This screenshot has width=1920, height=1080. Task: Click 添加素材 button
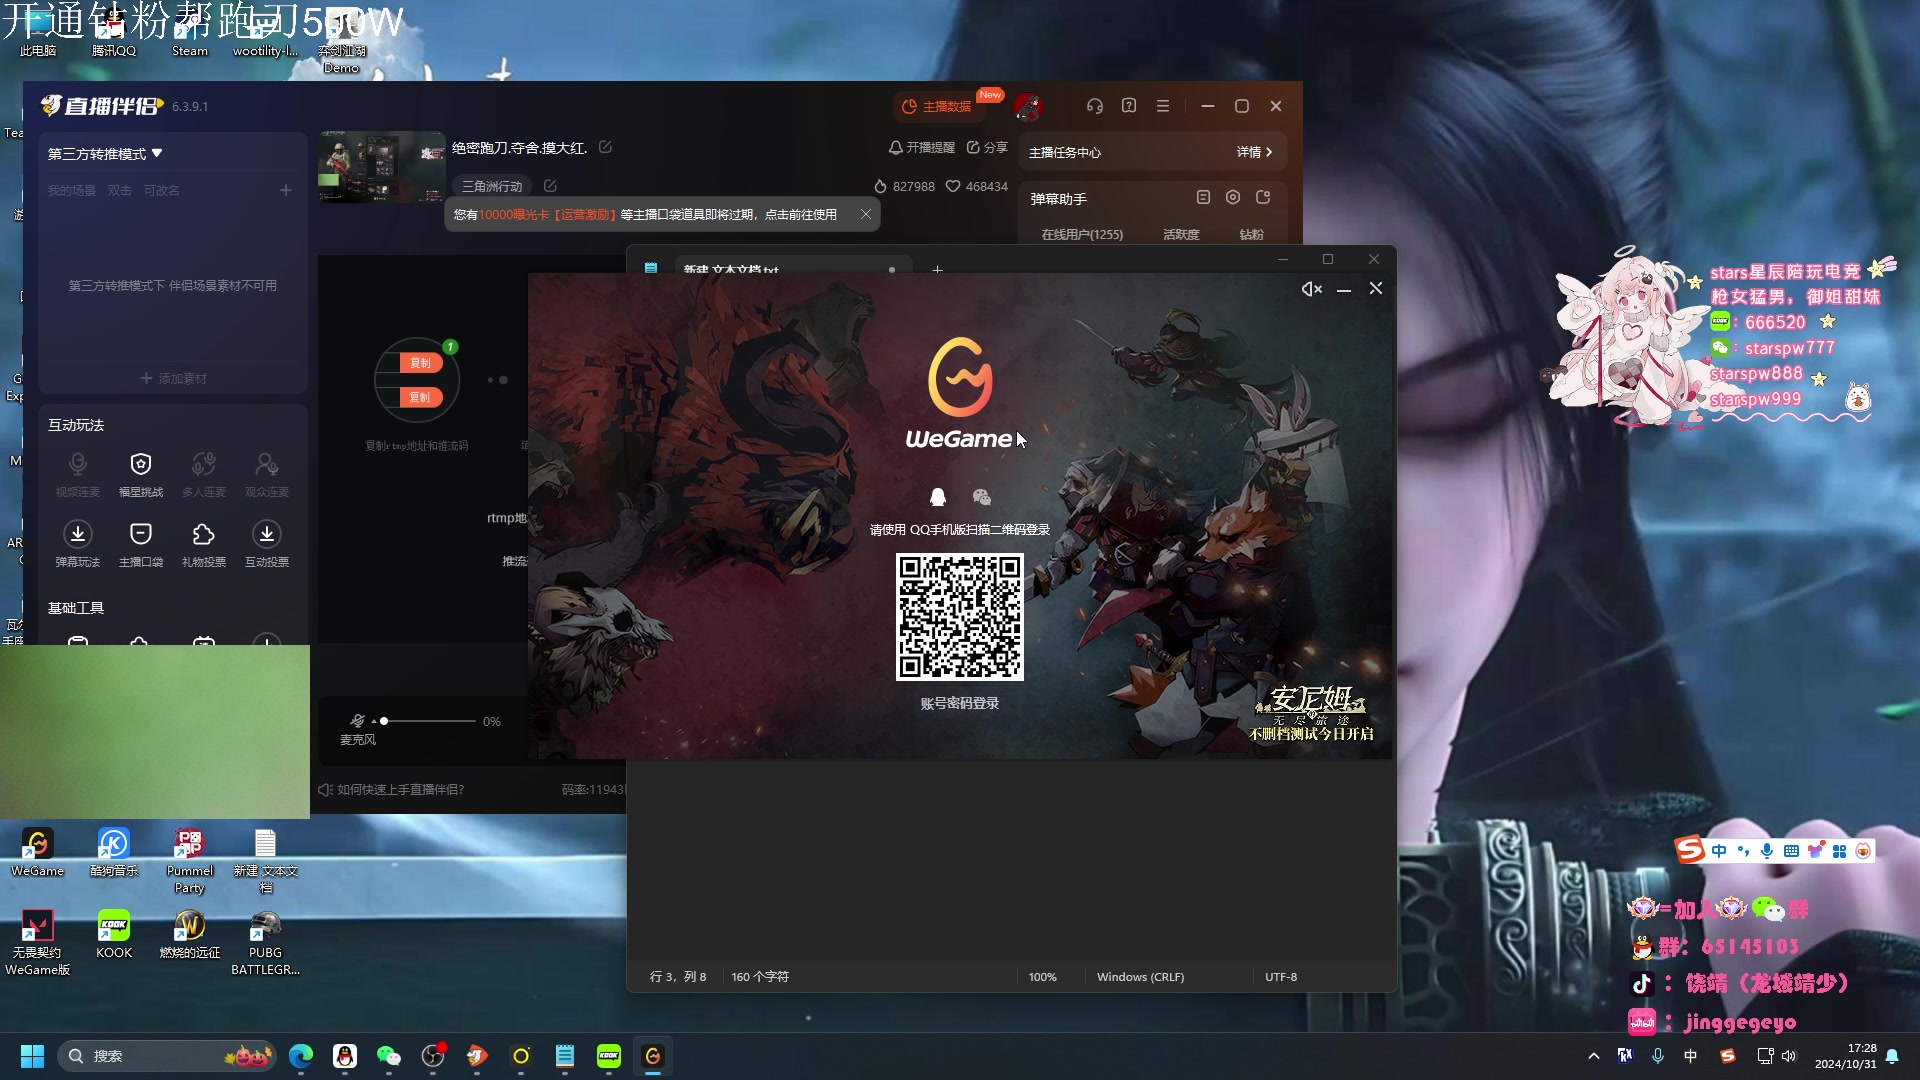coord(173,378)
